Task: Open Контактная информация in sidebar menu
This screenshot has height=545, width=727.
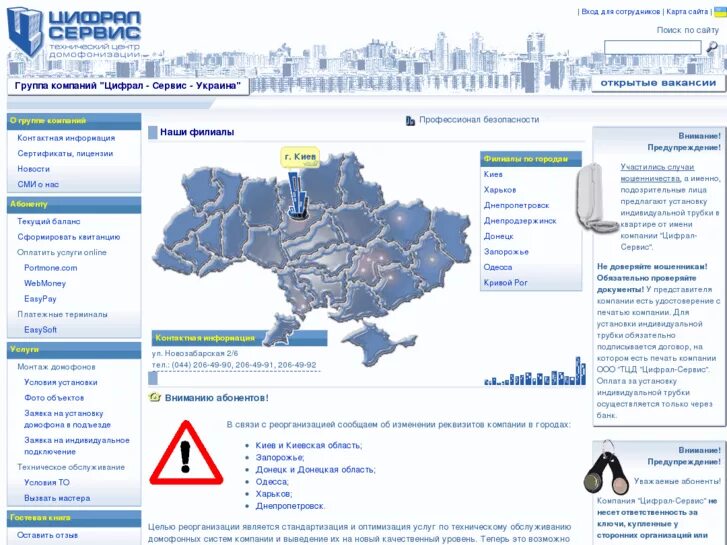Action: 66,138
